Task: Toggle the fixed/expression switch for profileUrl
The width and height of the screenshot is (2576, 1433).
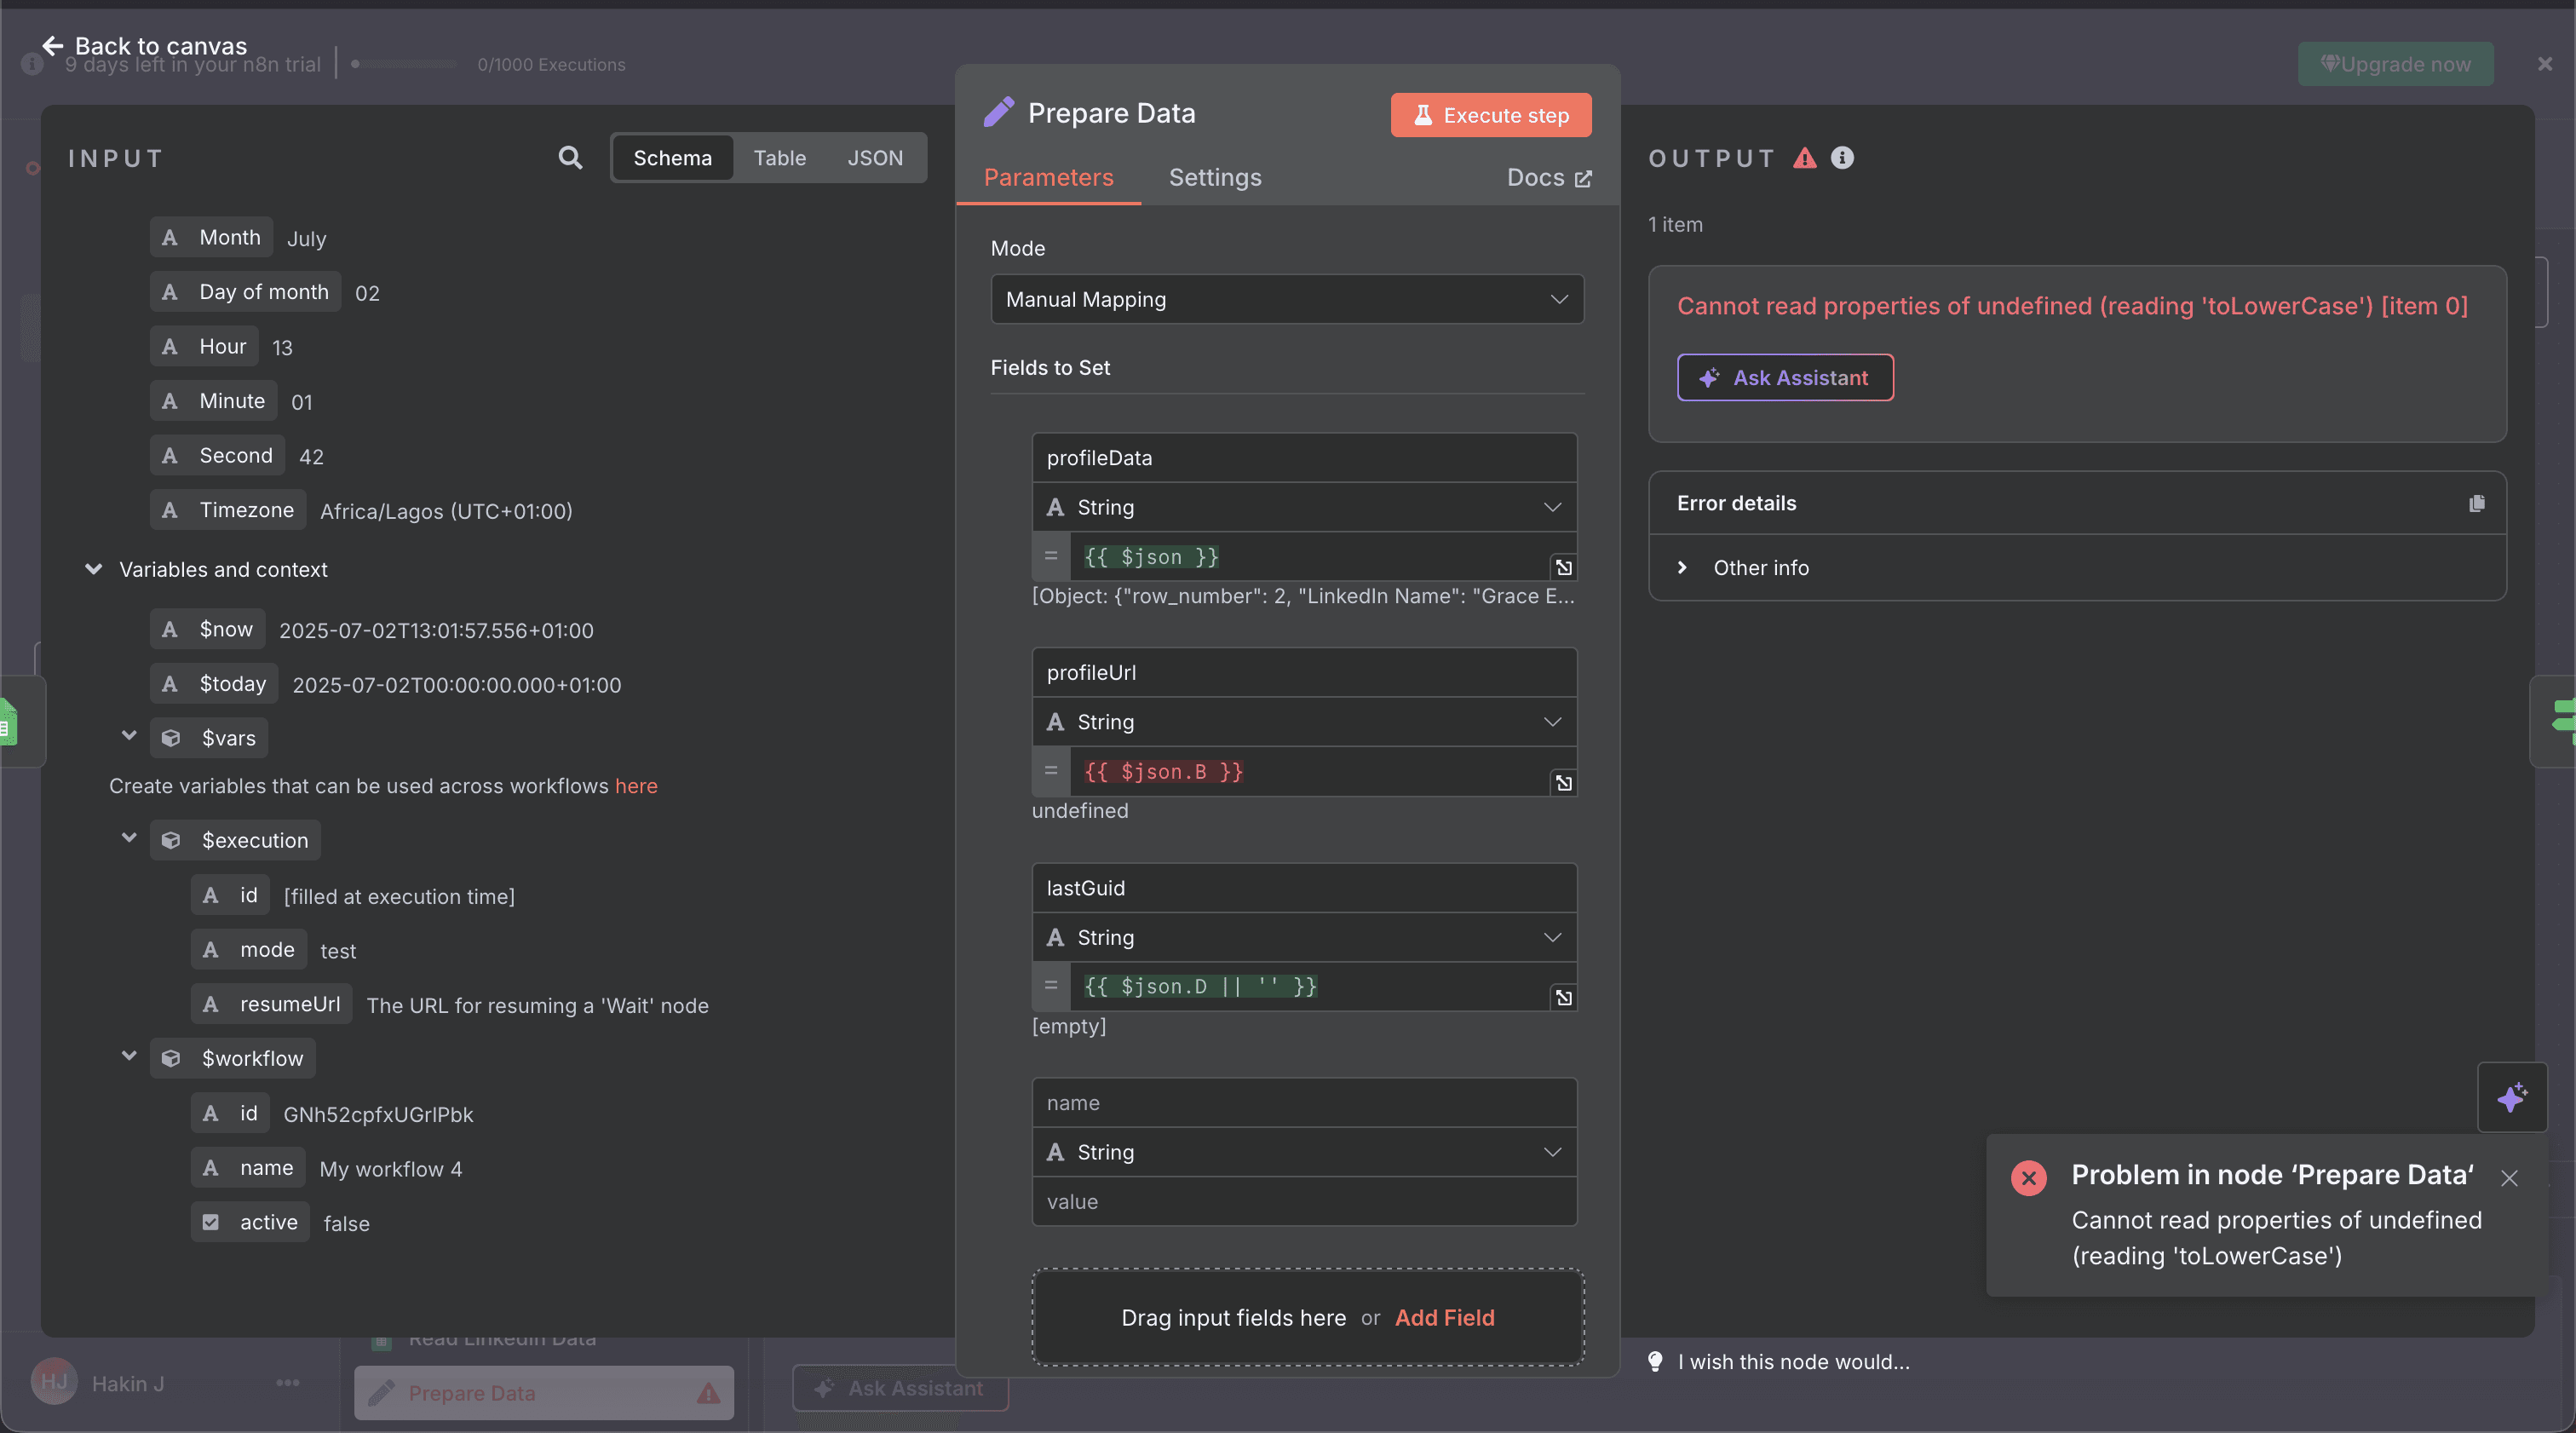Action: point(1050,771)
